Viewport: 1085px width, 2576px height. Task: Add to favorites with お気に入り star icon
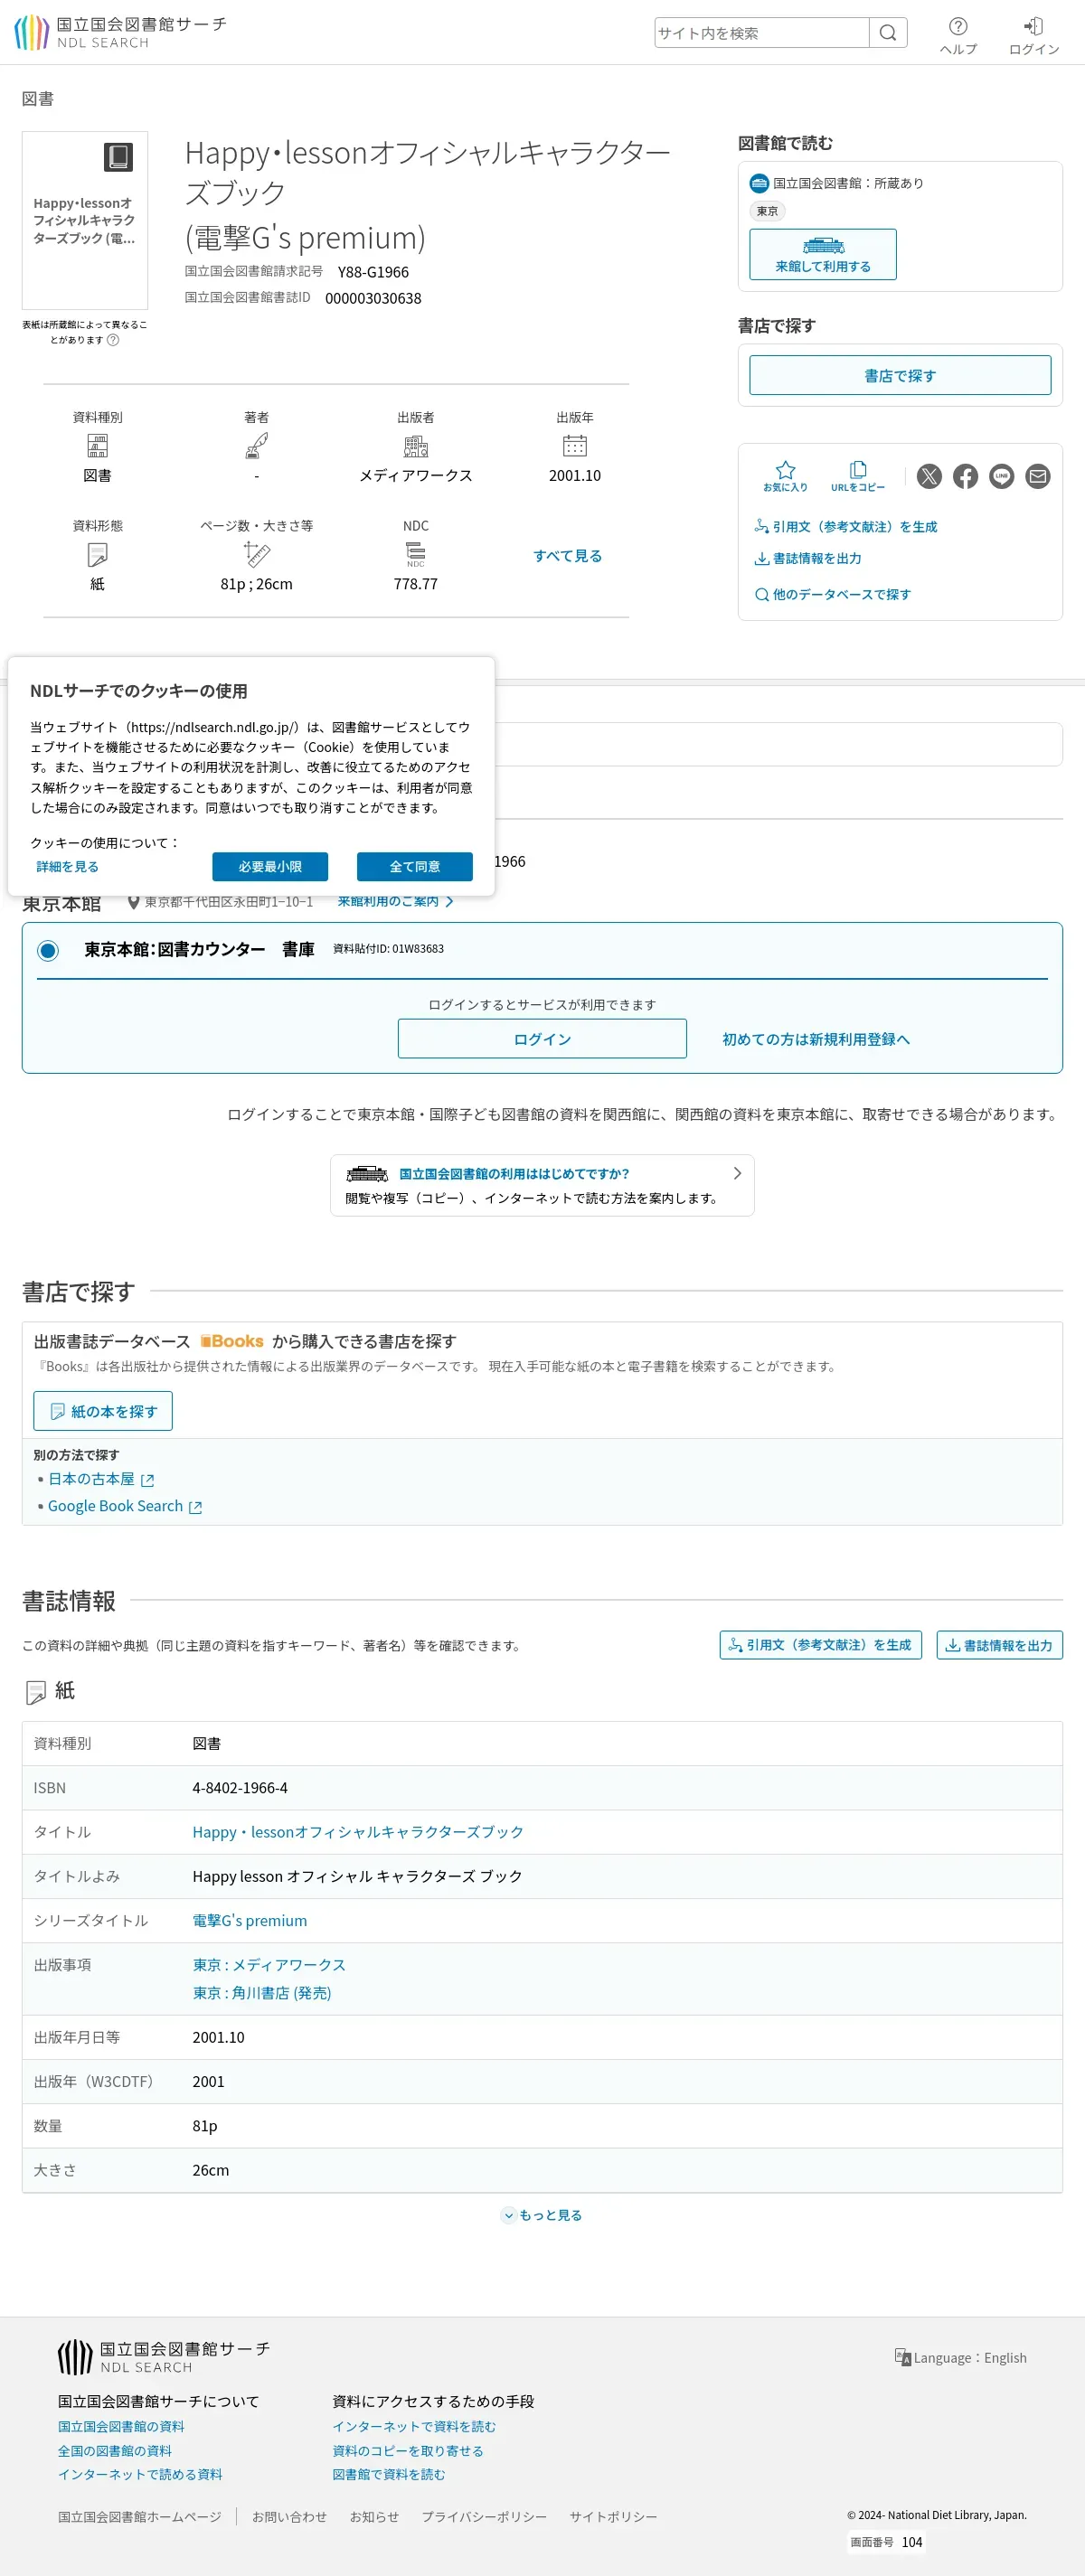(x=785, y=476)
